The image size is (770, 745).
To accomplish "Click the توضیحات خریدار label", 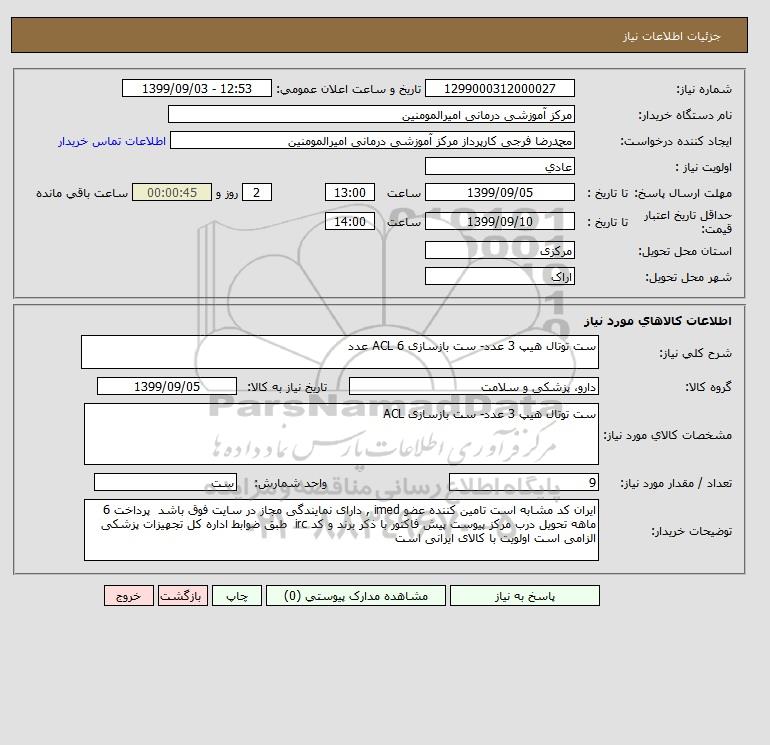I will 691,531.
